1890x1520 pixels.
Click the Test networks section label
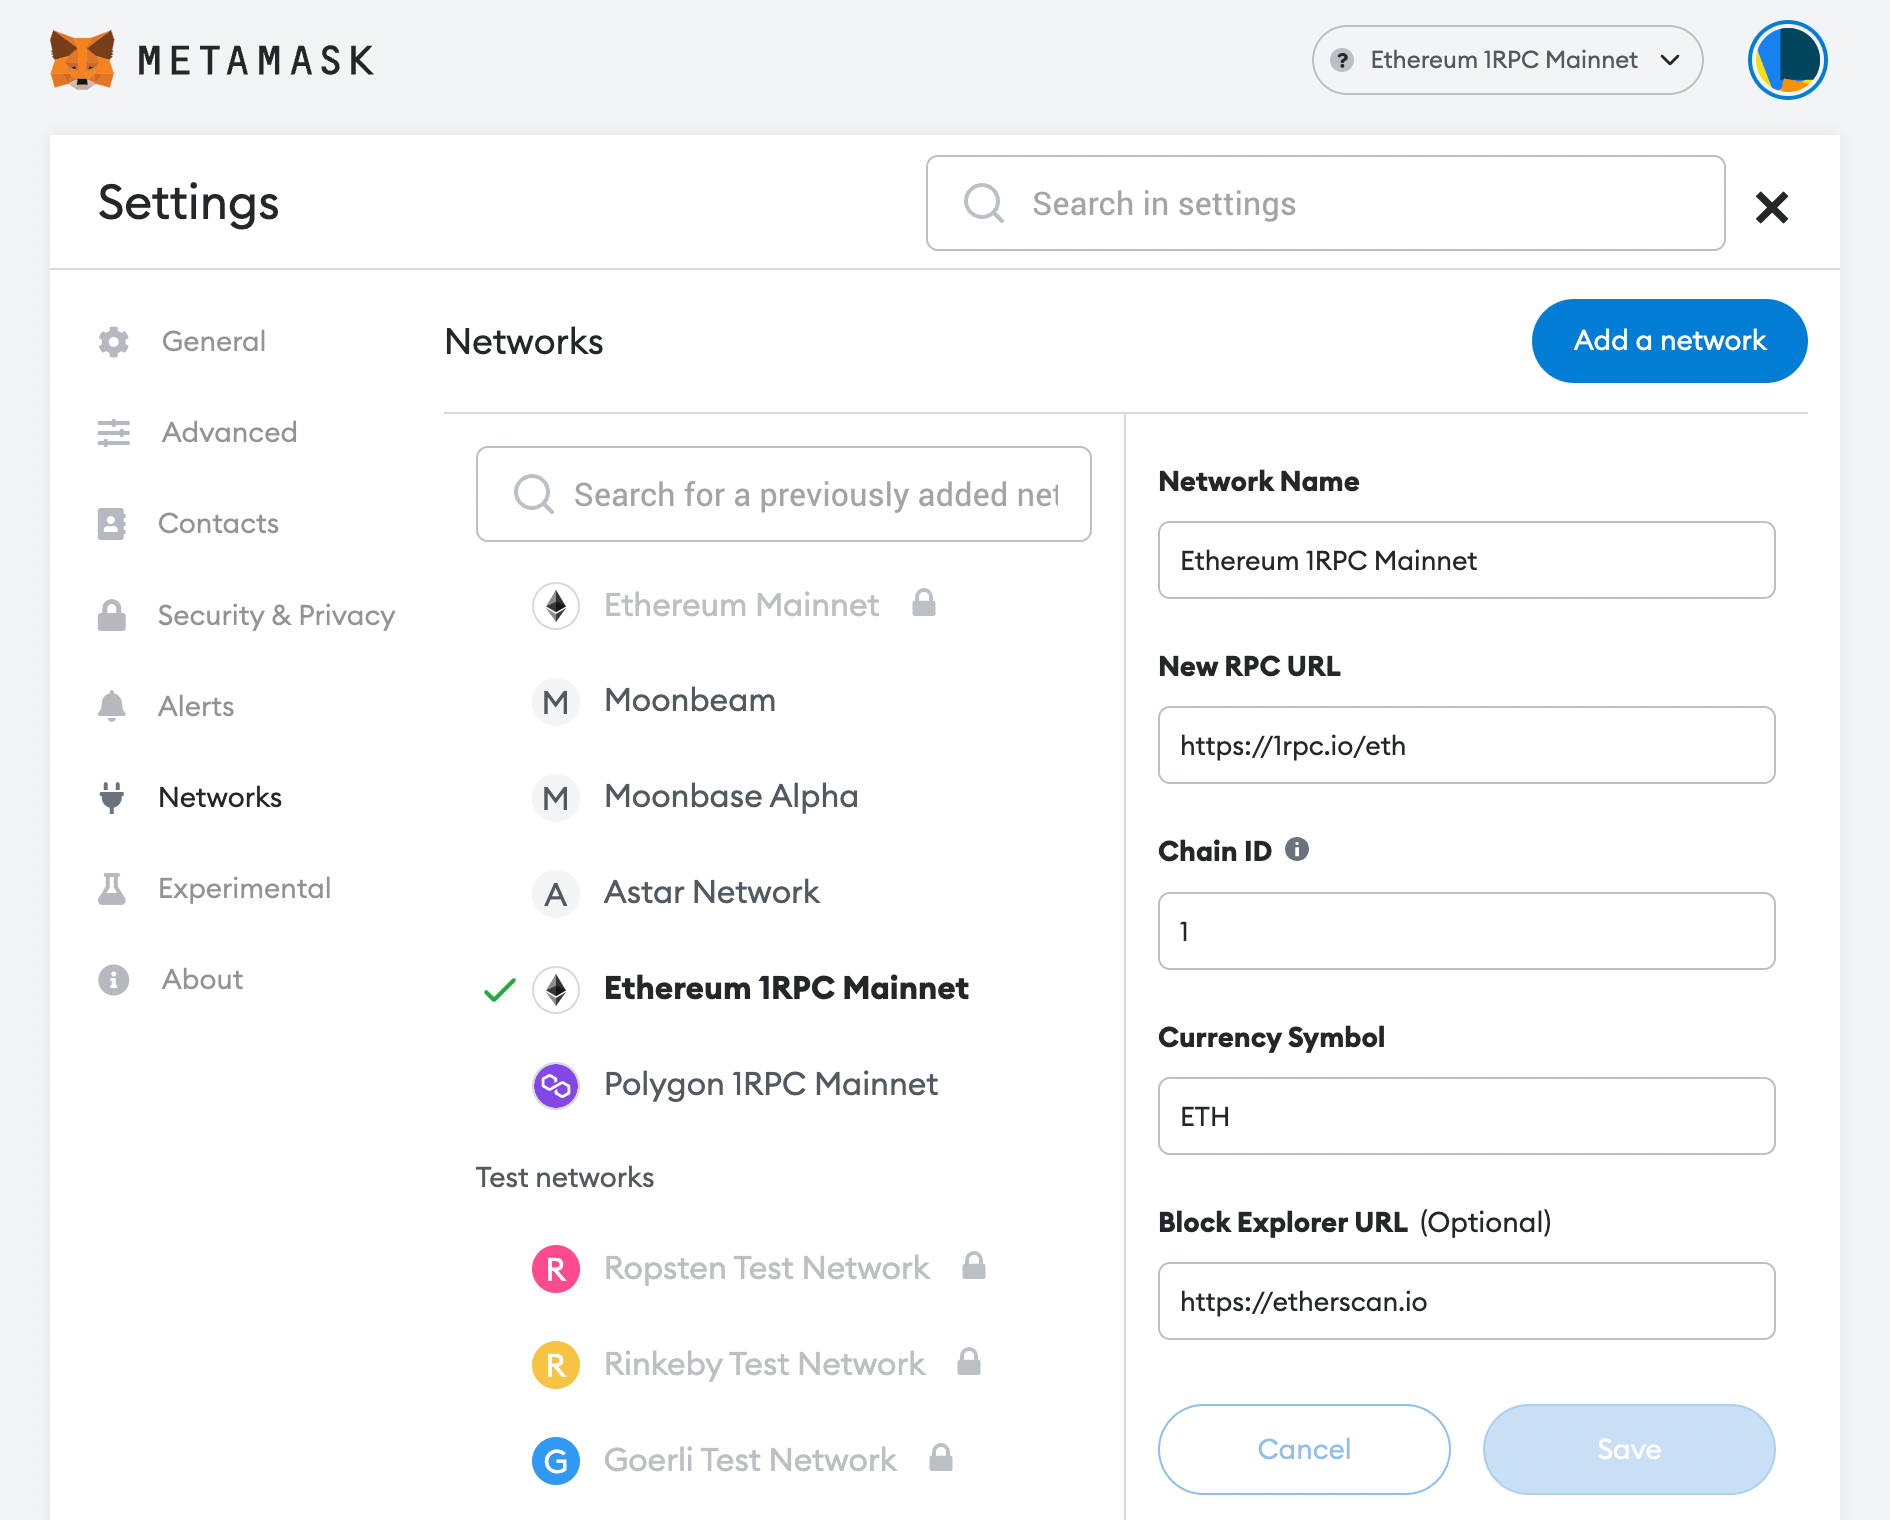click(x=565, y=1177)
